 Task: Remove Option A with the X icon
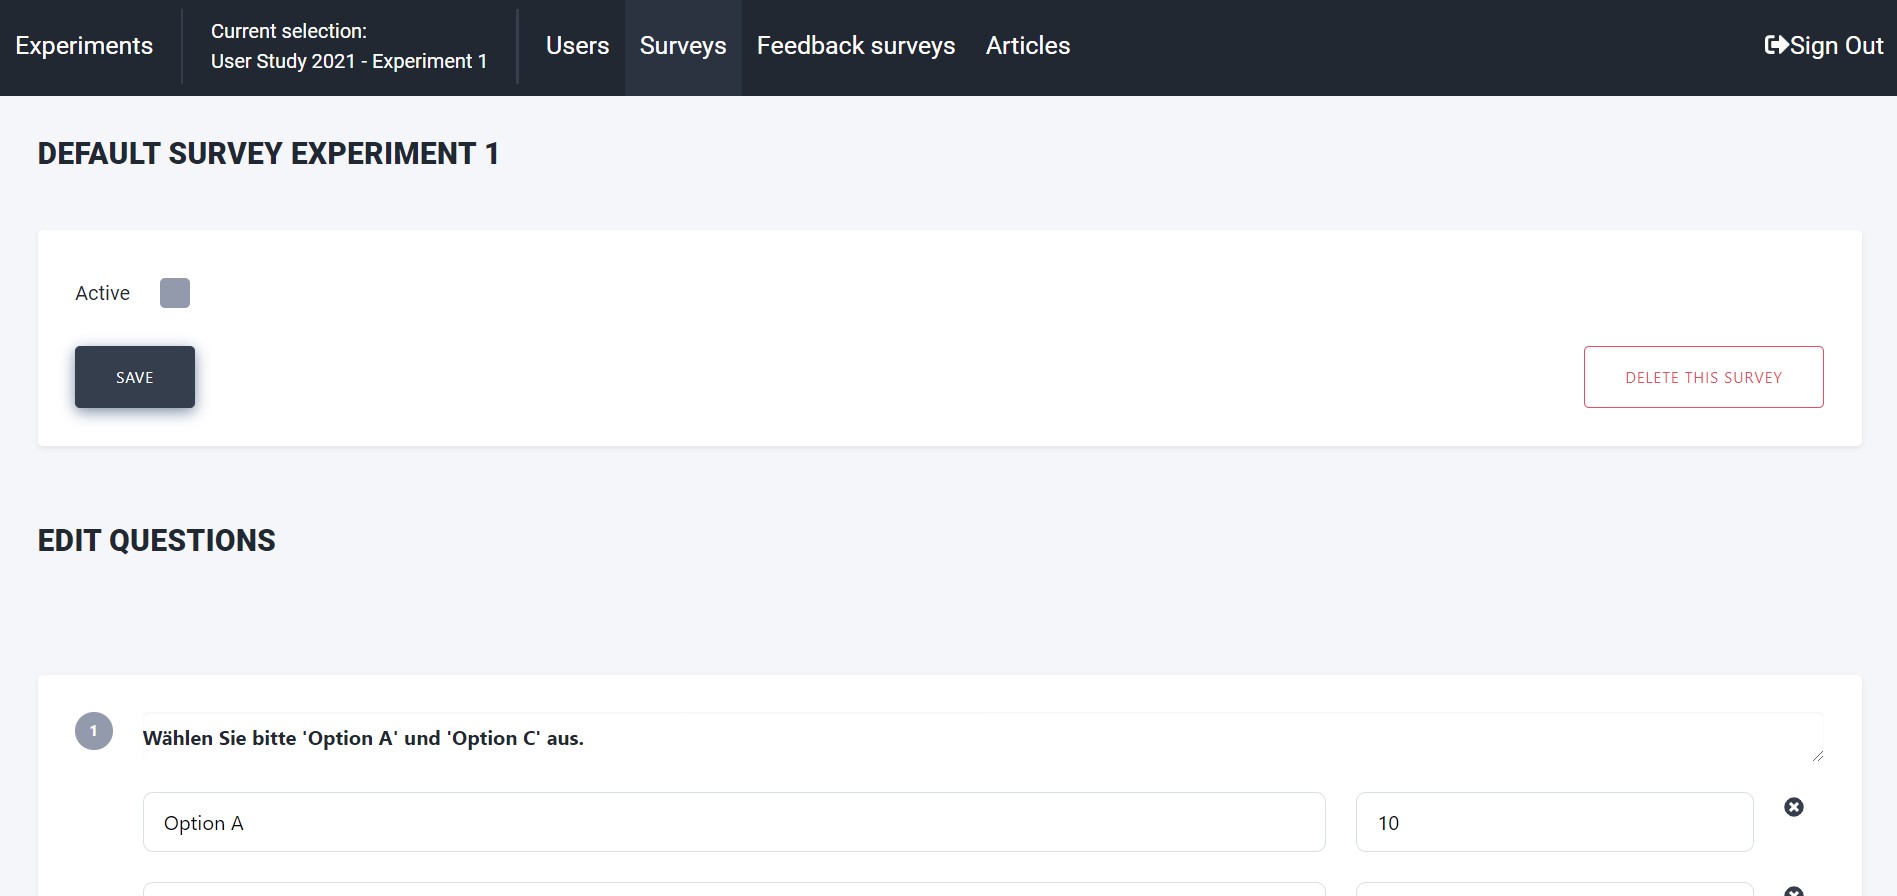[1794, 807]
